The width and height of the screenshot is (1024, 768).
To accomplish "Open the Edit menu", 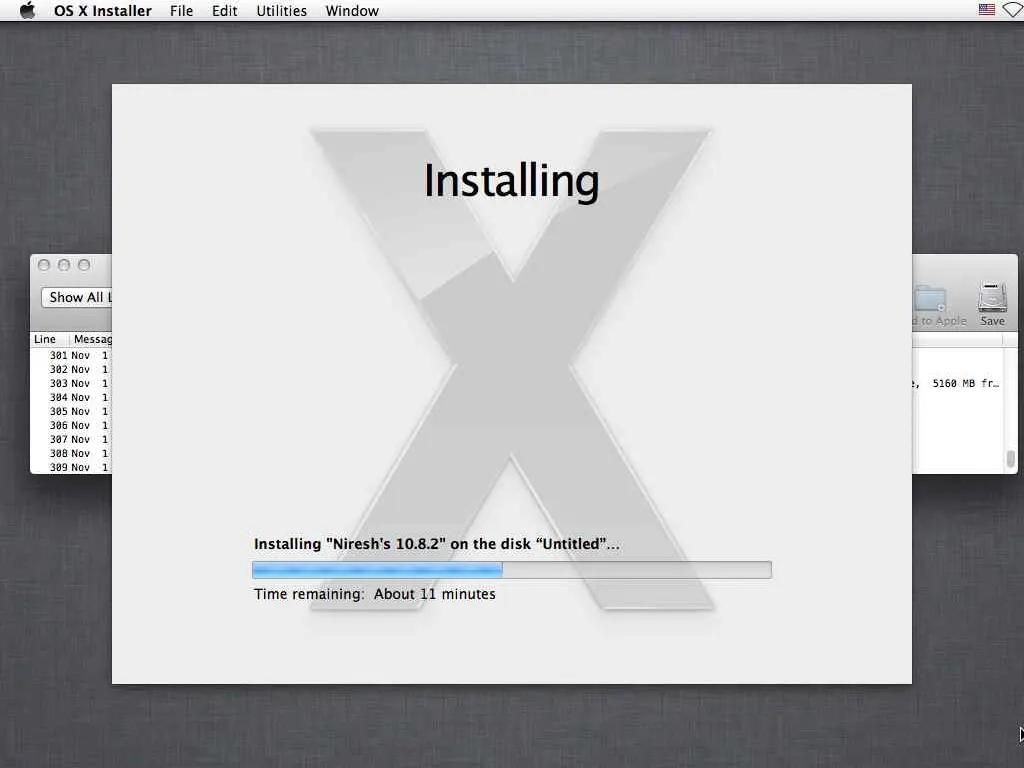I will pos(224,11).
